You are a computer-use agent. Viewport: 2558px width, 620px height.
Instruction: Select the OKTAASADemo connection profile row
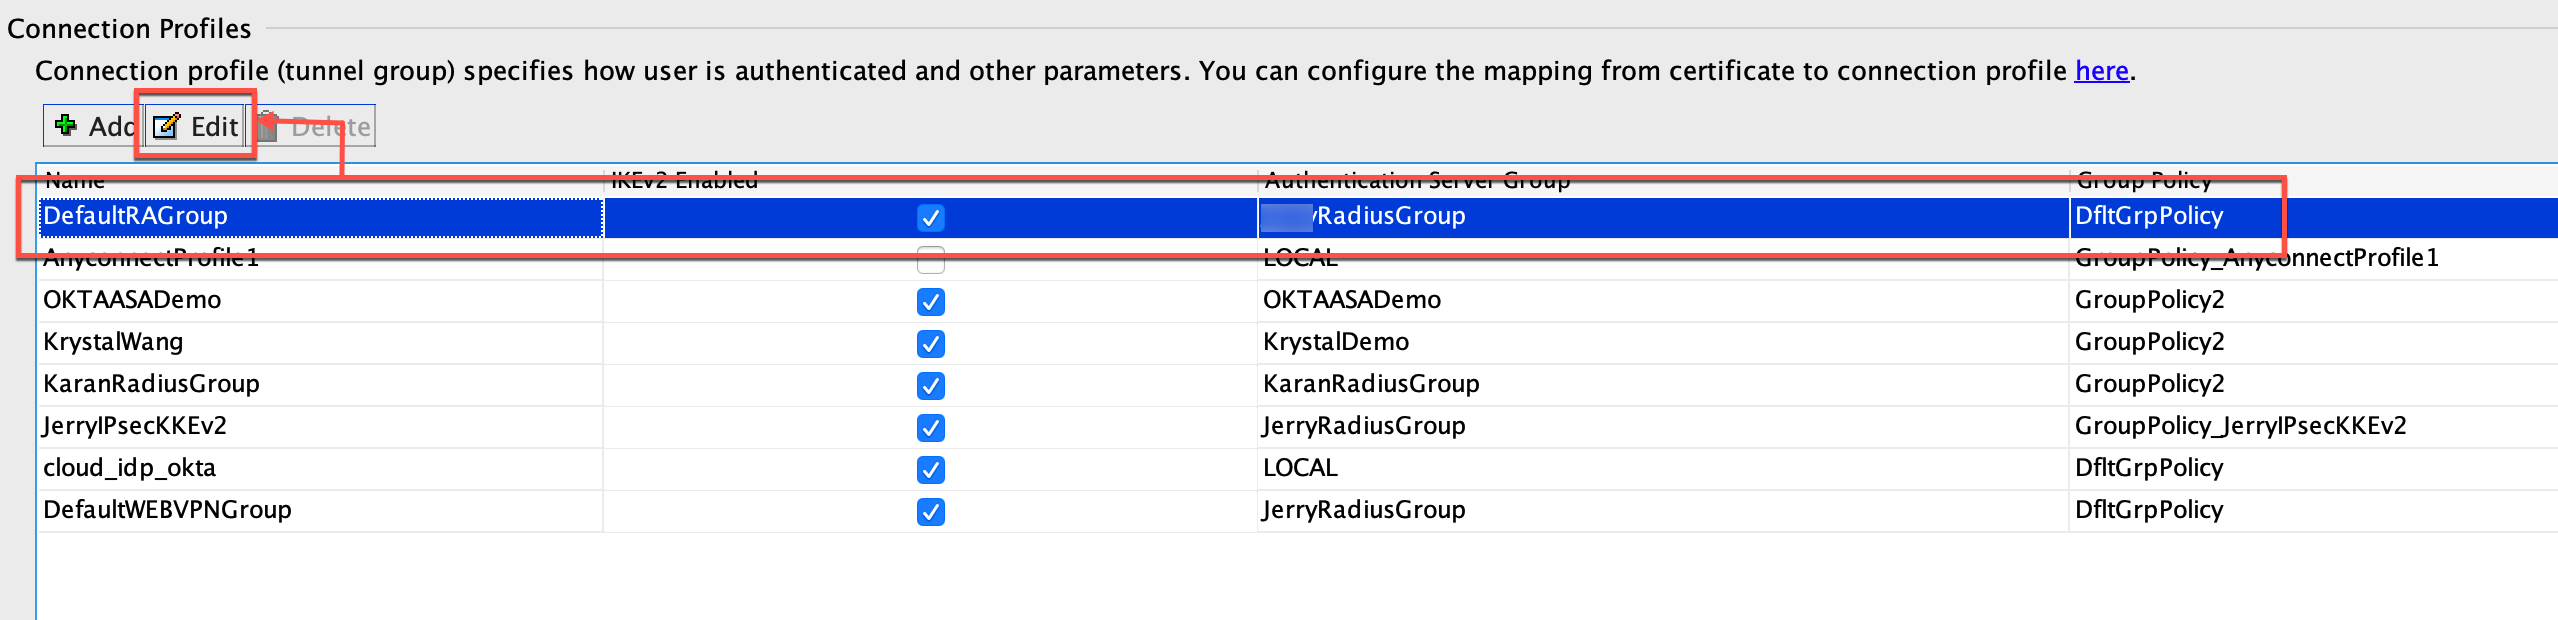(x=132, y=300)
